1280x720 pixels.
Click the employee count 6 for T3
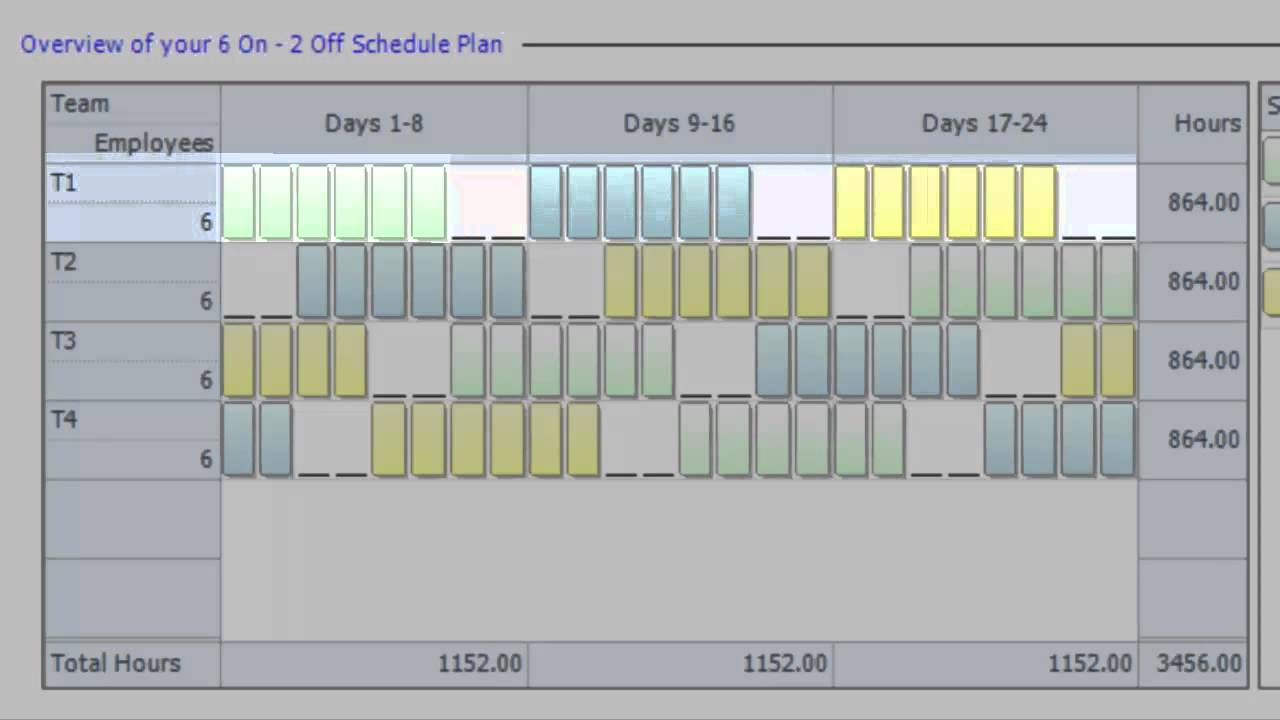click(206, 380)
